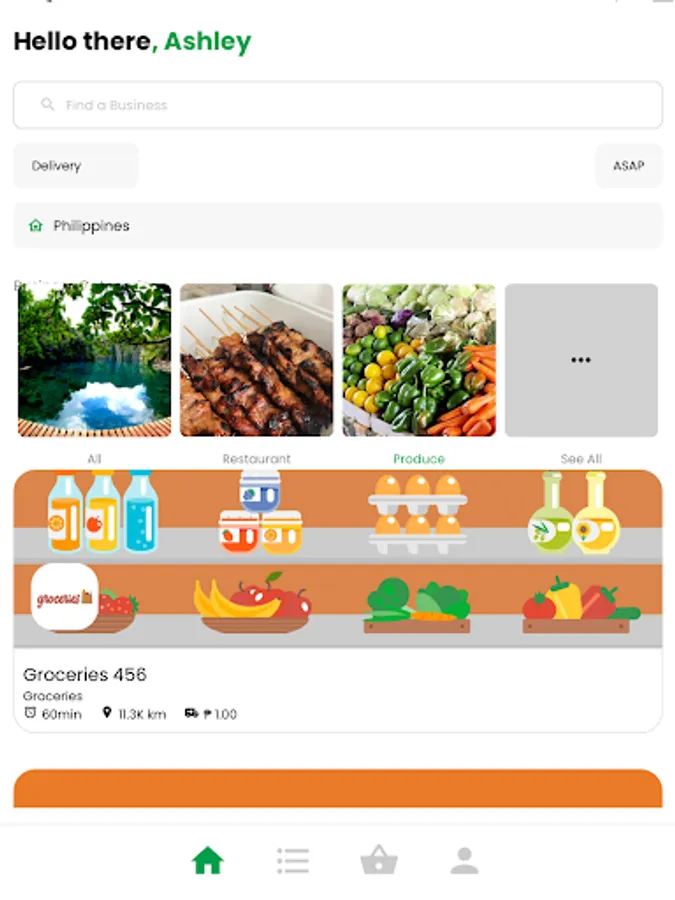This screenshot has width=675, height=900.
Task: Open the Home tab icon in bottom navigation
Action: (x=208, y=860)
